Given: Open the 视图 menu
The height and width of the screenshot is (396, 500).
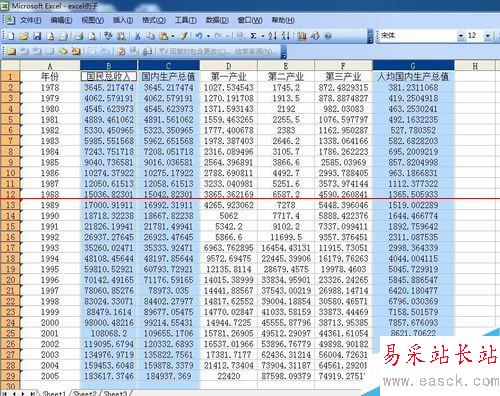Looking at the screenshot, I should pyautogui.click(x=93, y=20).
